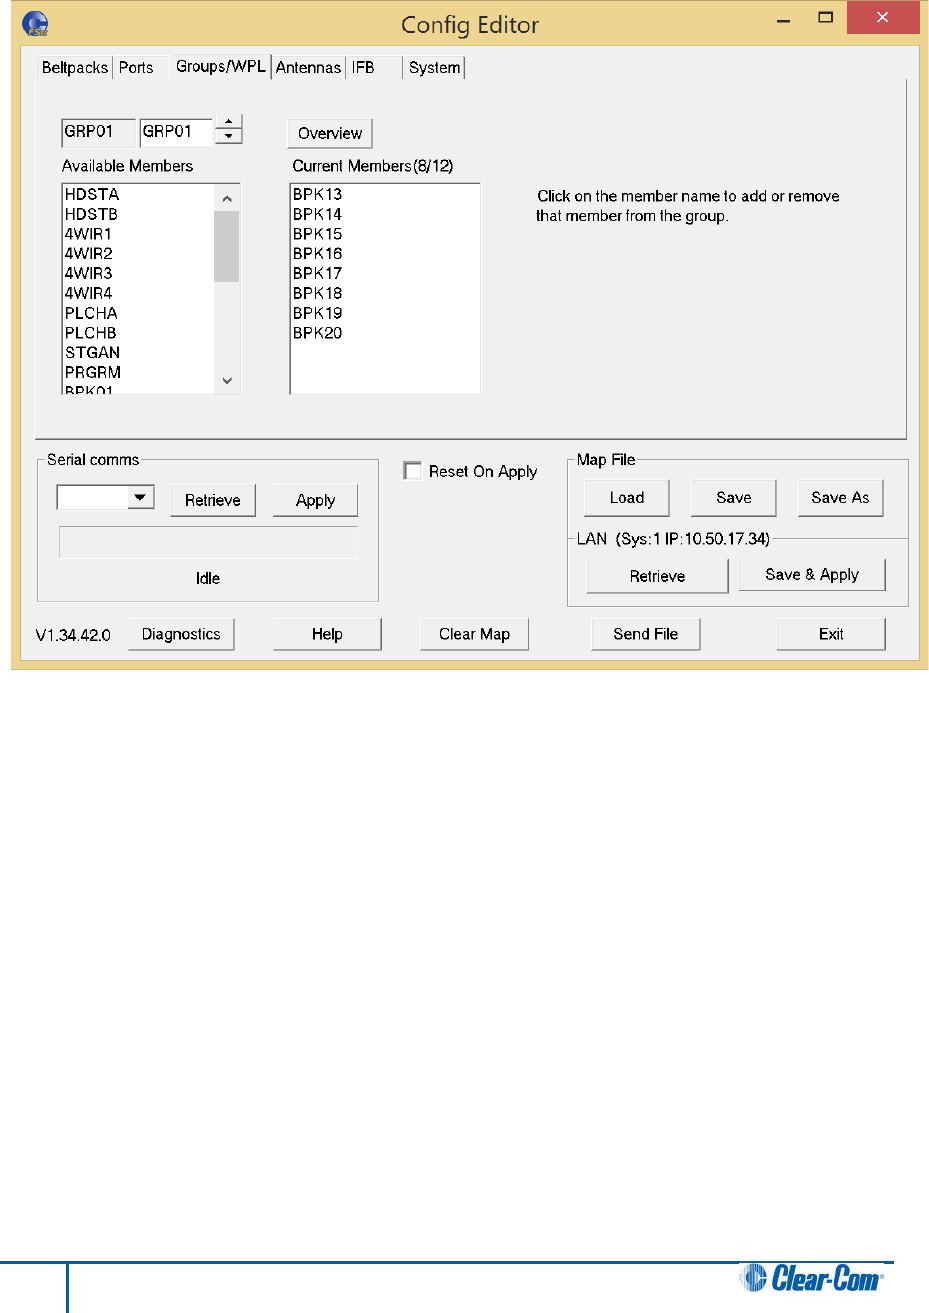Add 4WIR2 to the group
This screenshot has width=929, height=1313.
[x=89, y=254]
